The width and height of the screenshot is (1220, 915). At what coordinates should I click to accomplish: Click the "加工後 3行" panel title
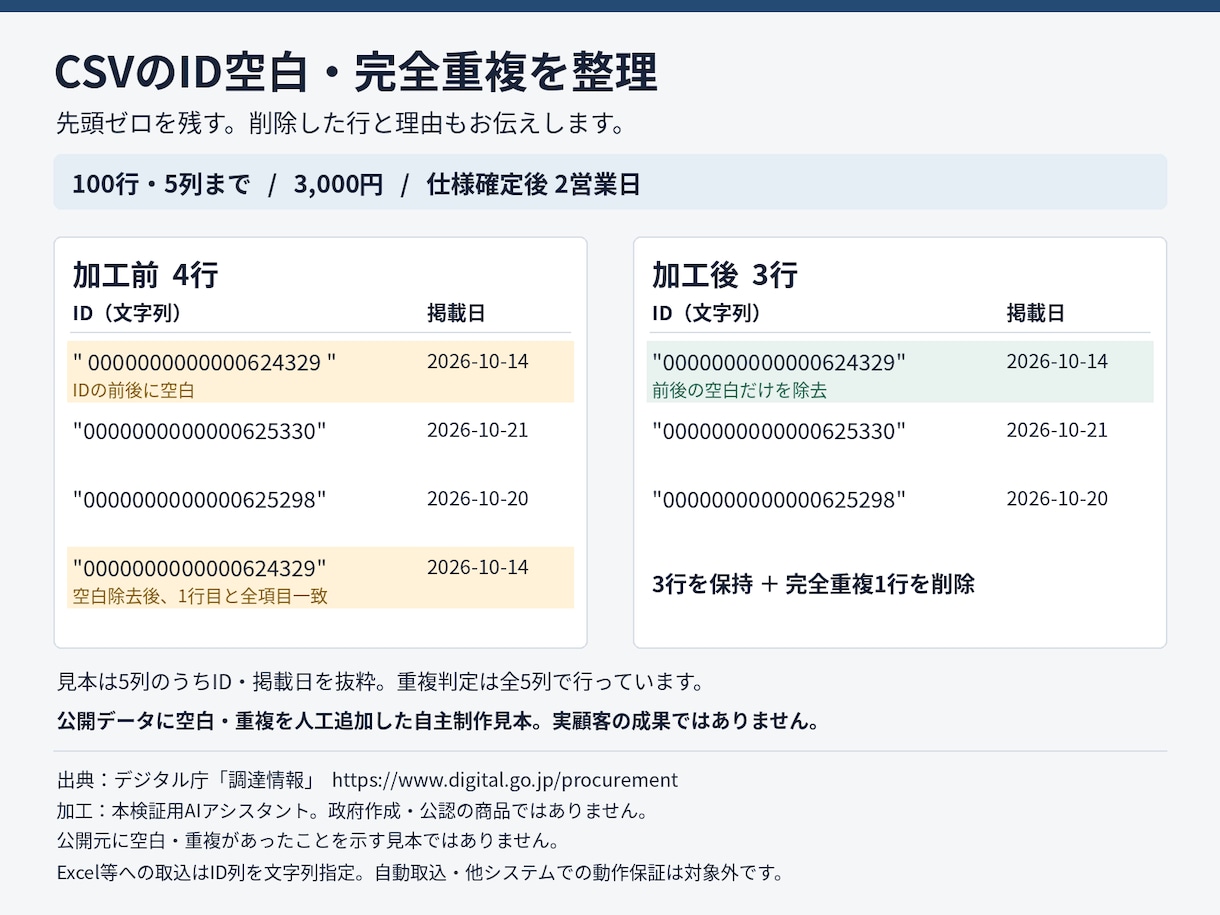click(x=724, y=274)
